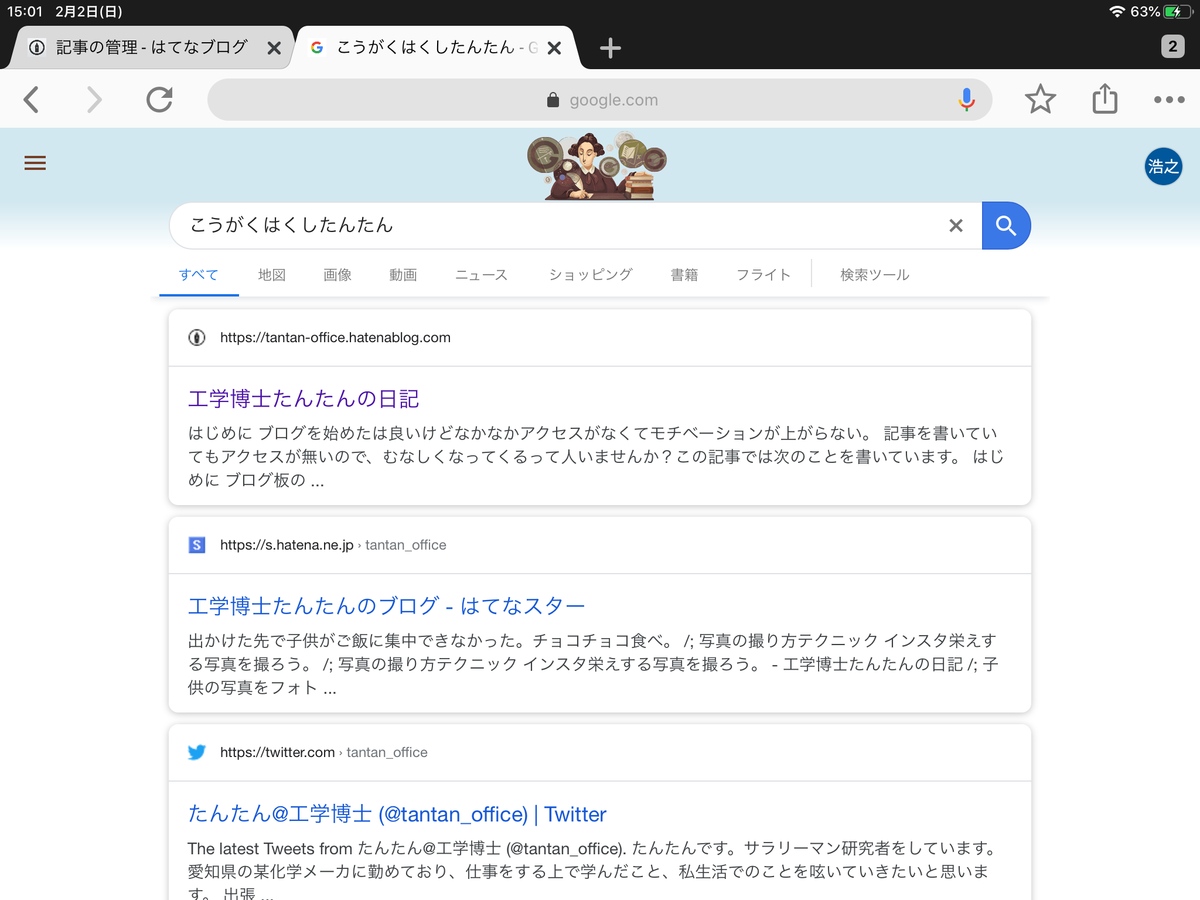Open the 浩之 account avatar
Screen dimensions: 1200x900
1163,166
